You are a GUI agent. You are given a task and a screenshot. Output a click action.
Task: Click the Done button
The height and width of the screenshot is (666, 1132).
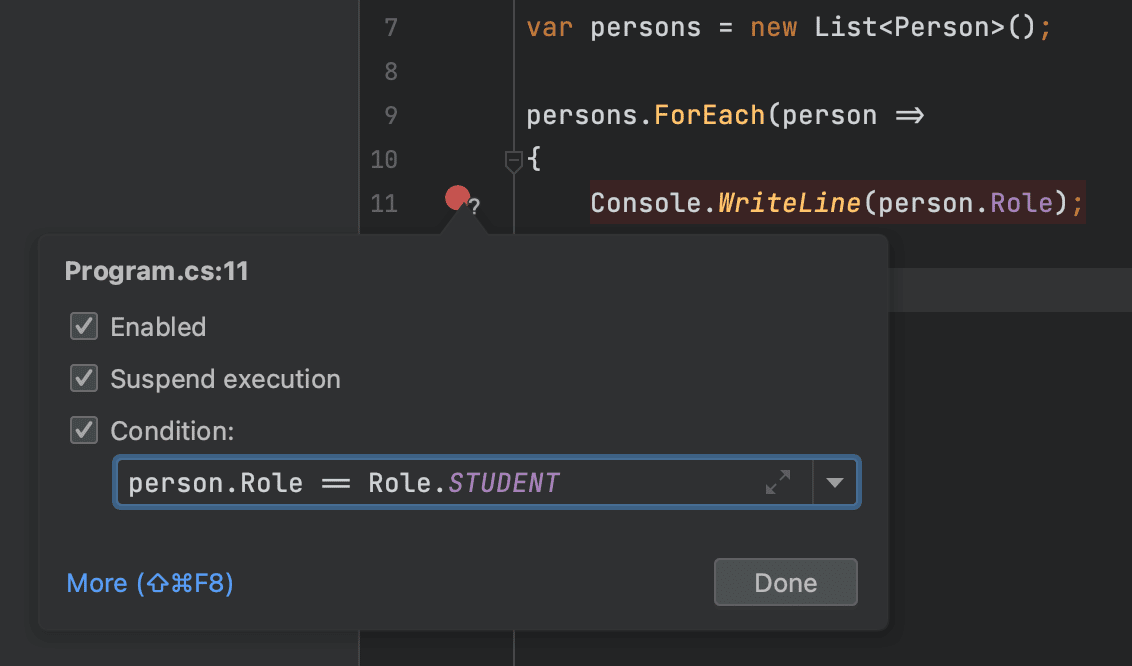tap(786, 582)
